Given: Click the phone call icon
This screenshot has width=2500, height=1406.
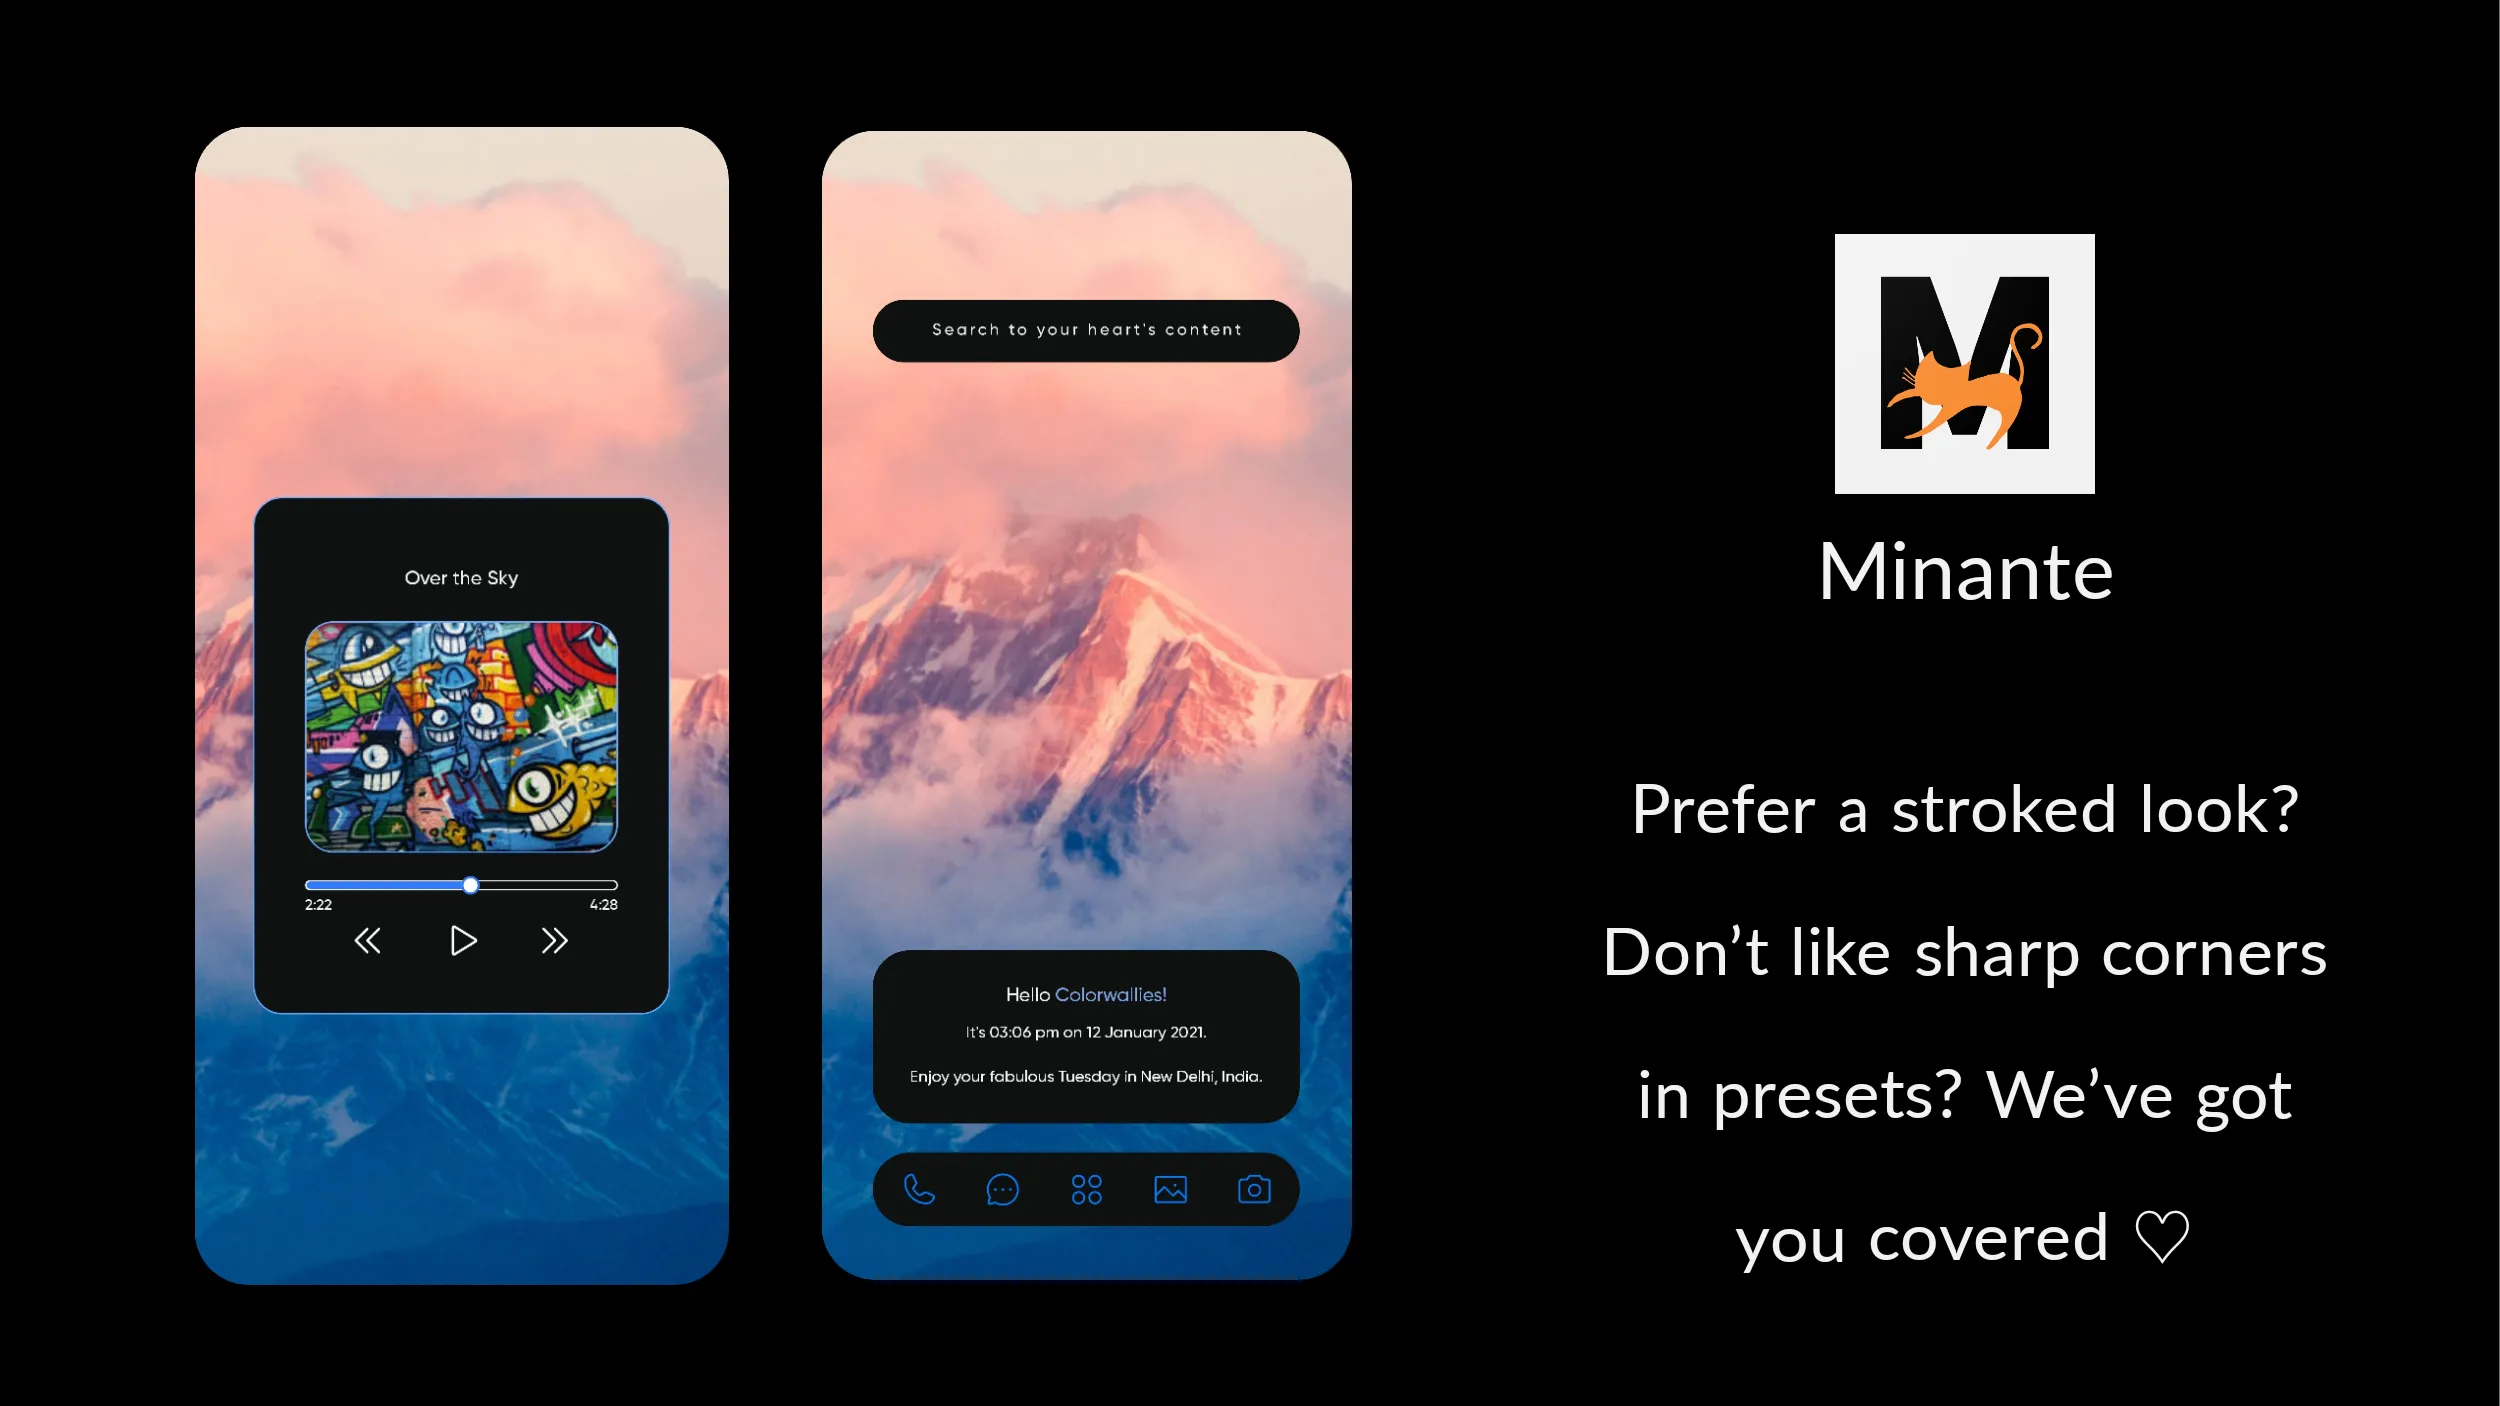Looking at the screenshot, I should (919, 1190).
